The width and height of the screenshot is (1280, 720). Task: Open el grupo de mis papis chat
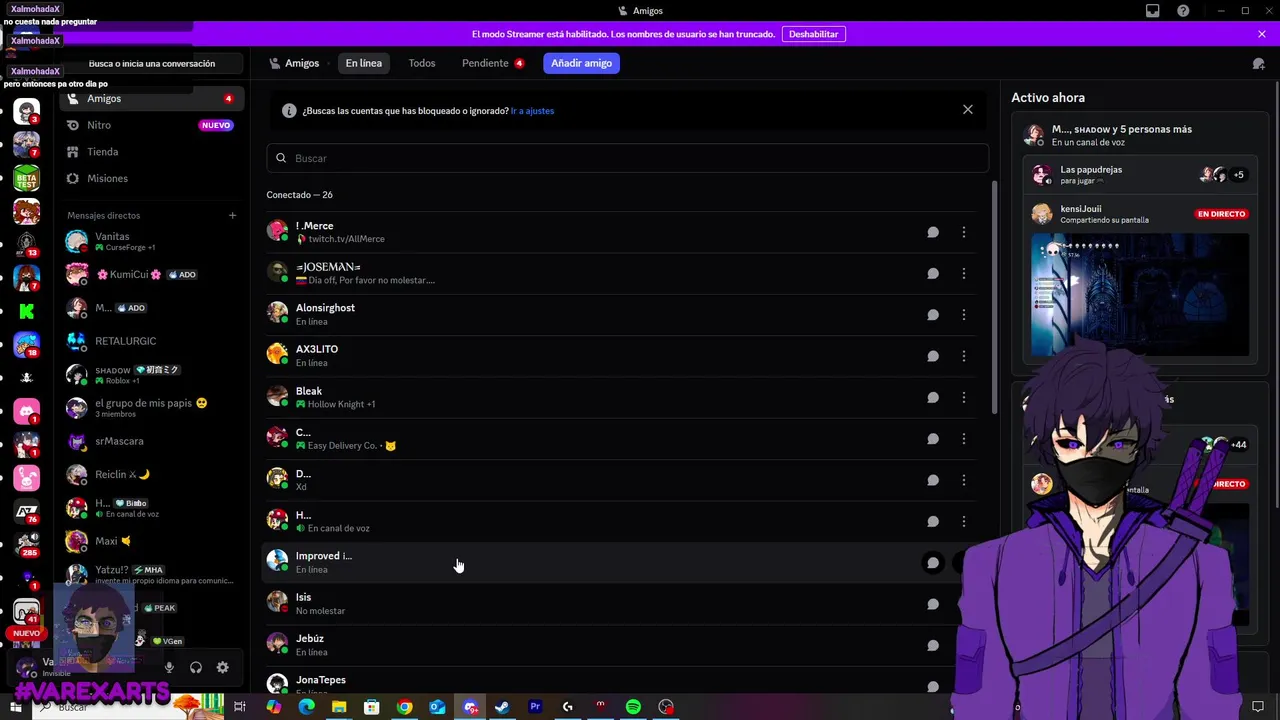(x=150, y=408)
